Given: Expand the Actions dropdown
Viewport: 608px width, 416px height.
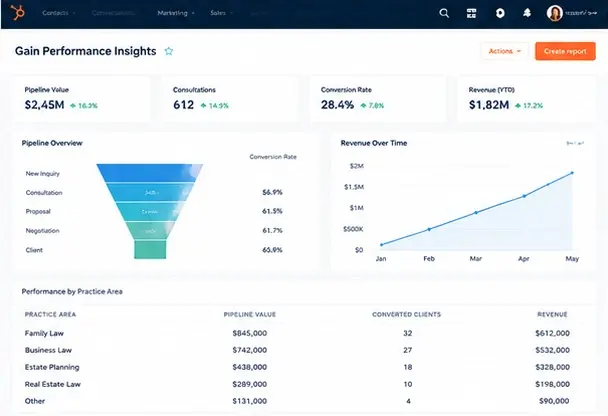Looking at the screenshot, I should tap(505, 51).
